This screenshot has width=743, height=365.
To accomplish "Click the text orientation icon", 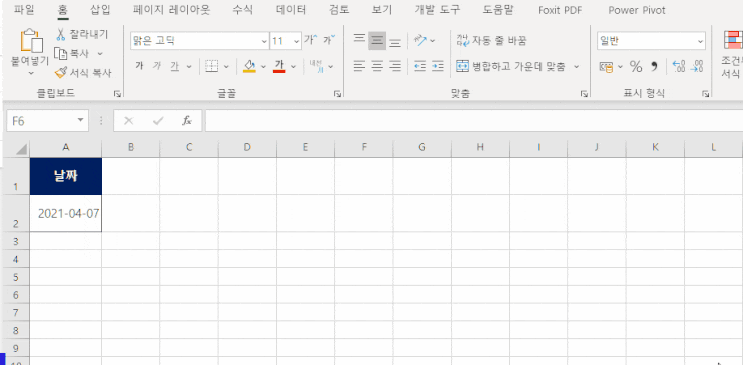I will coord(420,41).
